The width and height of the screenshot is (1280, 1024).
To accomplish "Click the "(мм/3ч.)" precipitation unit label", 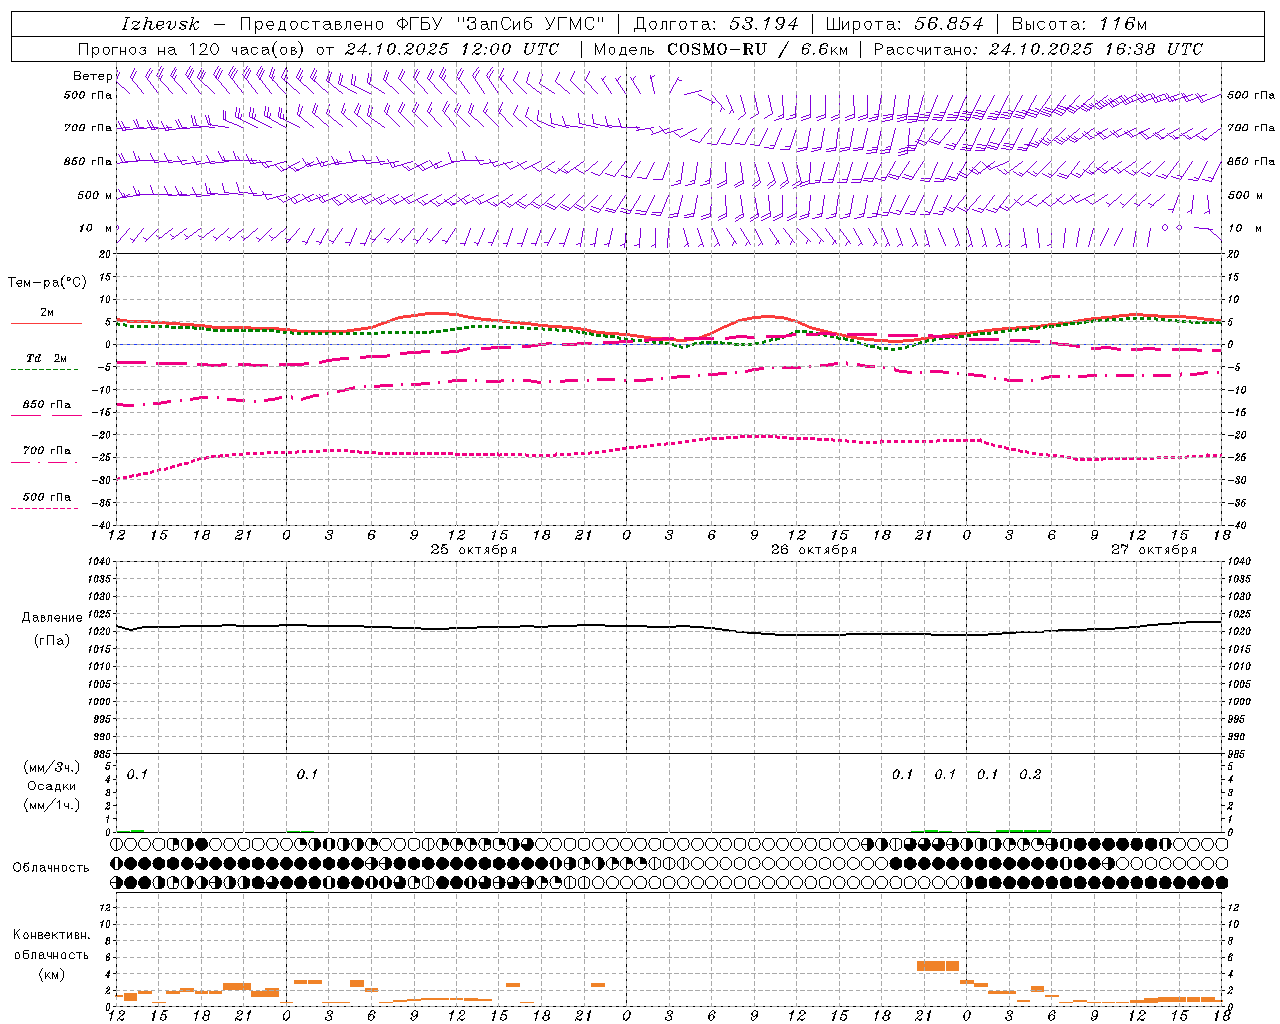I will coord(51,768).
